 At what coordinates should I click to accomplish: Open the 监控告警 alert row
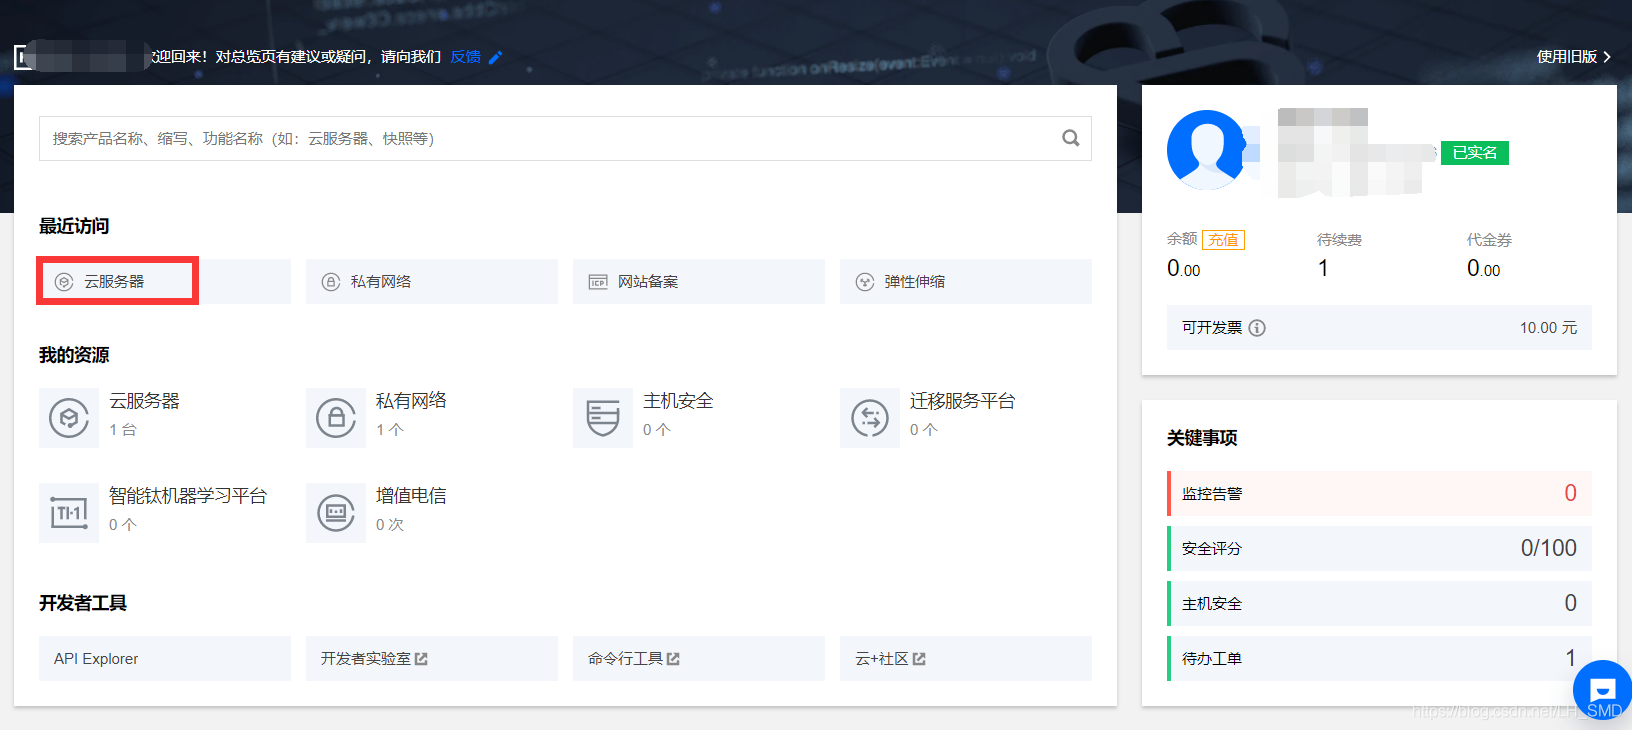(x=1378, y=494)
